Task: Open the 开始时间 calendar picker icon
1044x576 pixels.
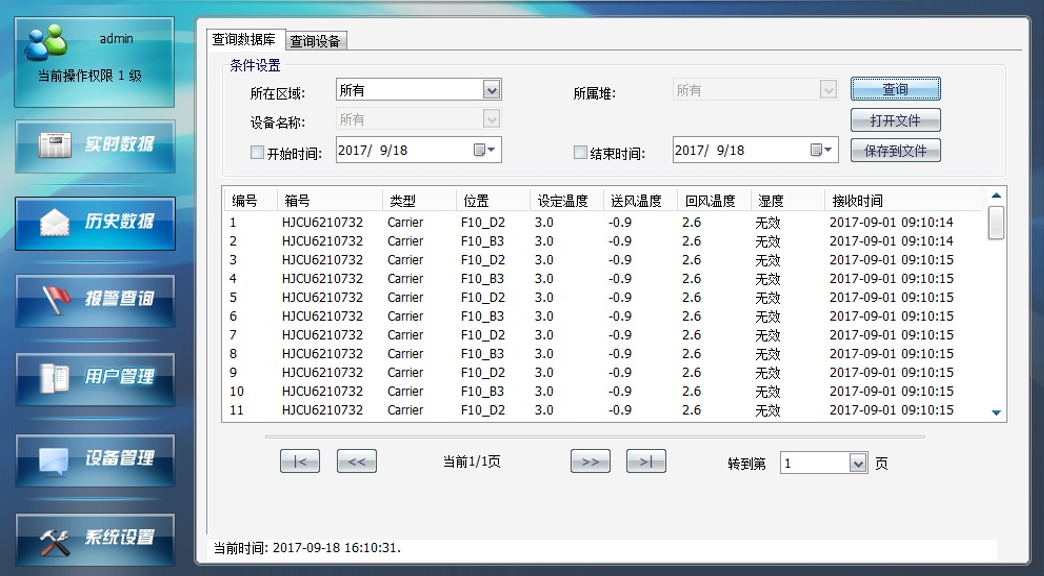Action: pos(479,150)
